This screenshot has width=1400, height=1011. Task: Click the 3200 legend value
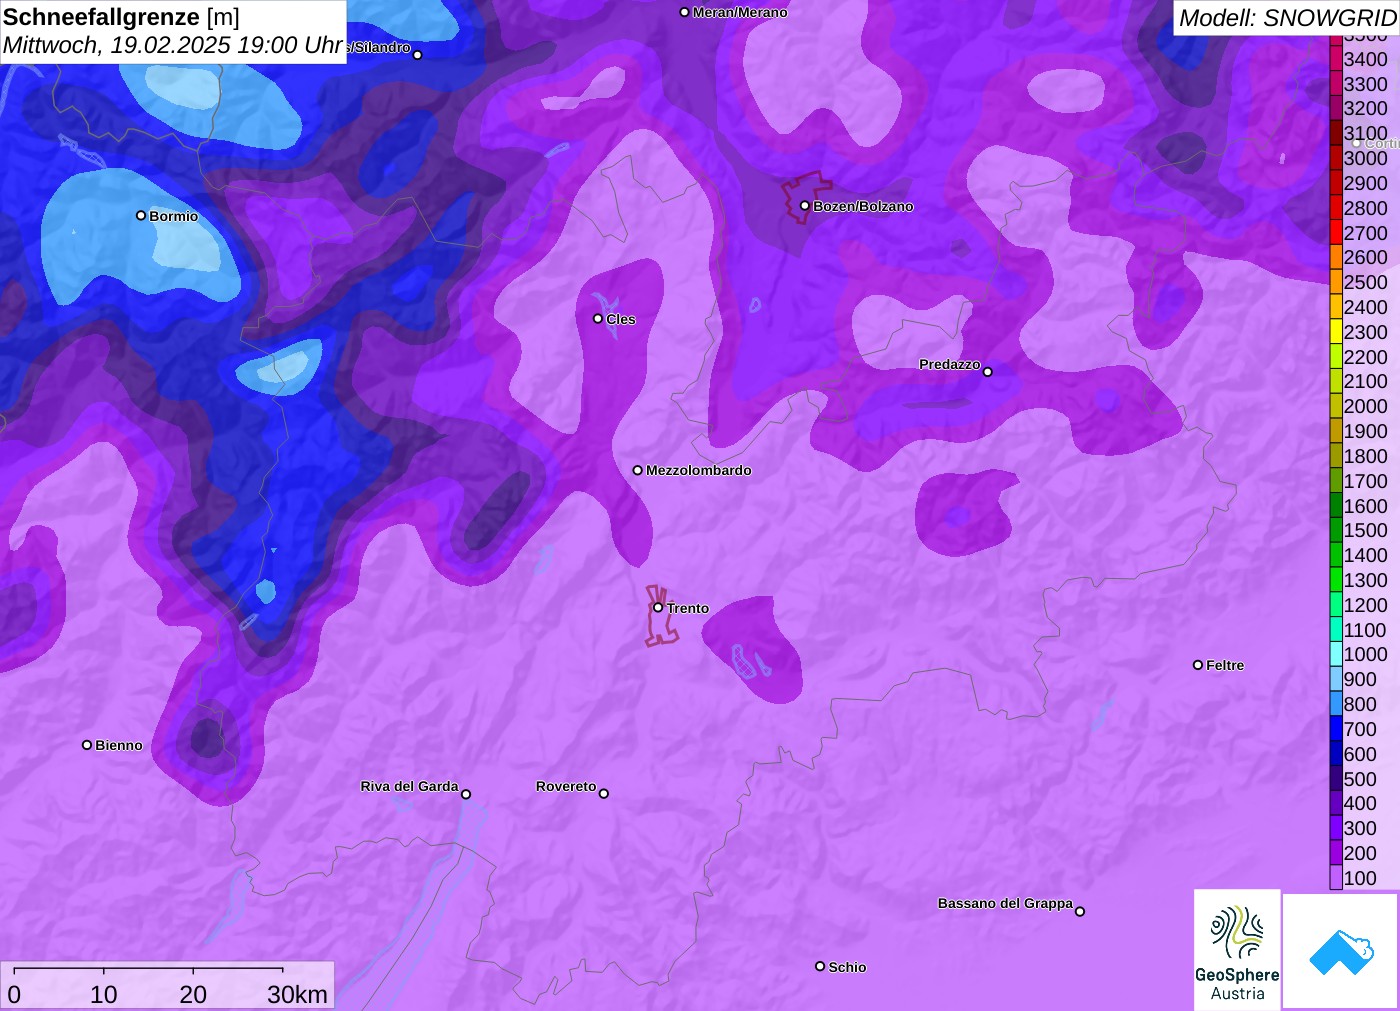pyautogui.click(x=1366, y=108)
